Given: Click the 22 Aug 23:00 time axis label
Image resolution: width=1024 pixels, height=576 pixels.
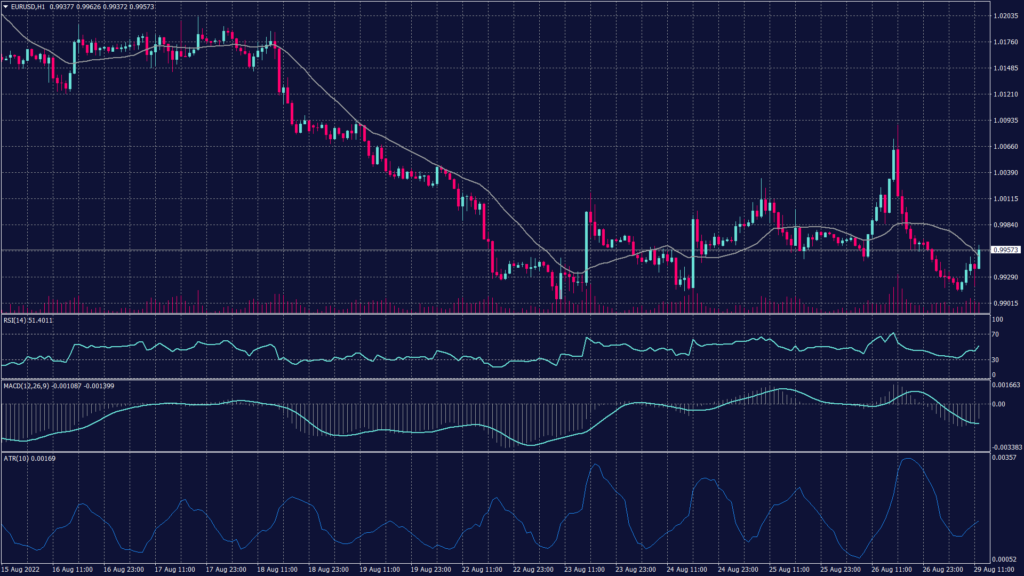Looking at the screenshot, I should click(x=534, y=567).
